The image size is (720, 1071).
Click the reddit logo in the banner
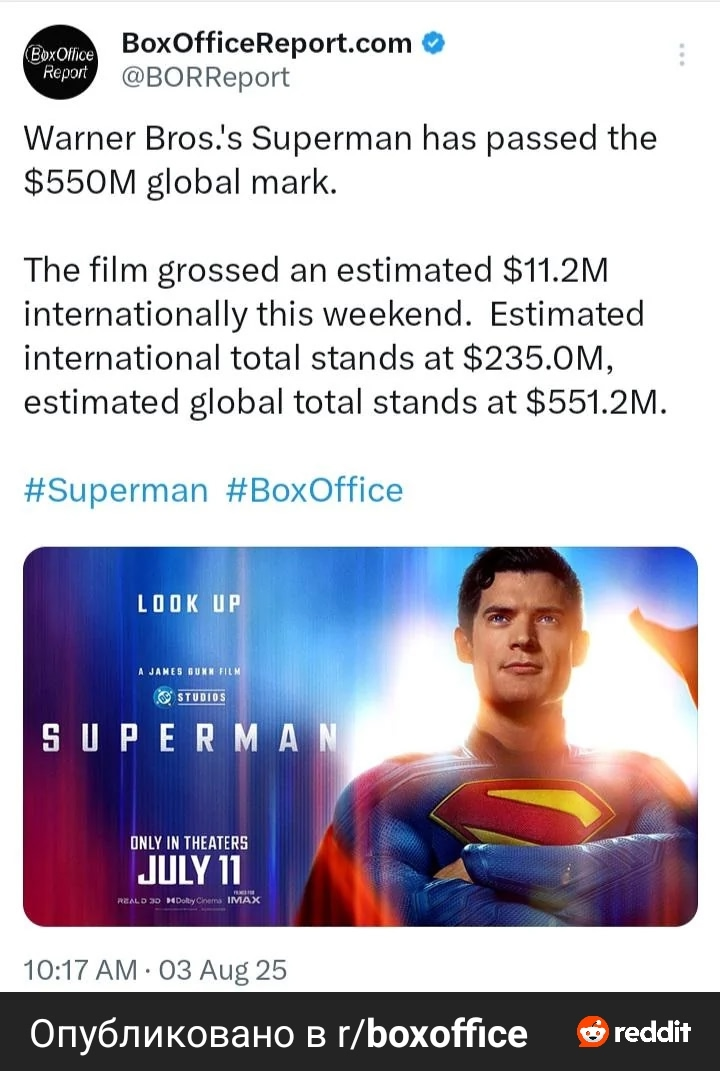634,1031
